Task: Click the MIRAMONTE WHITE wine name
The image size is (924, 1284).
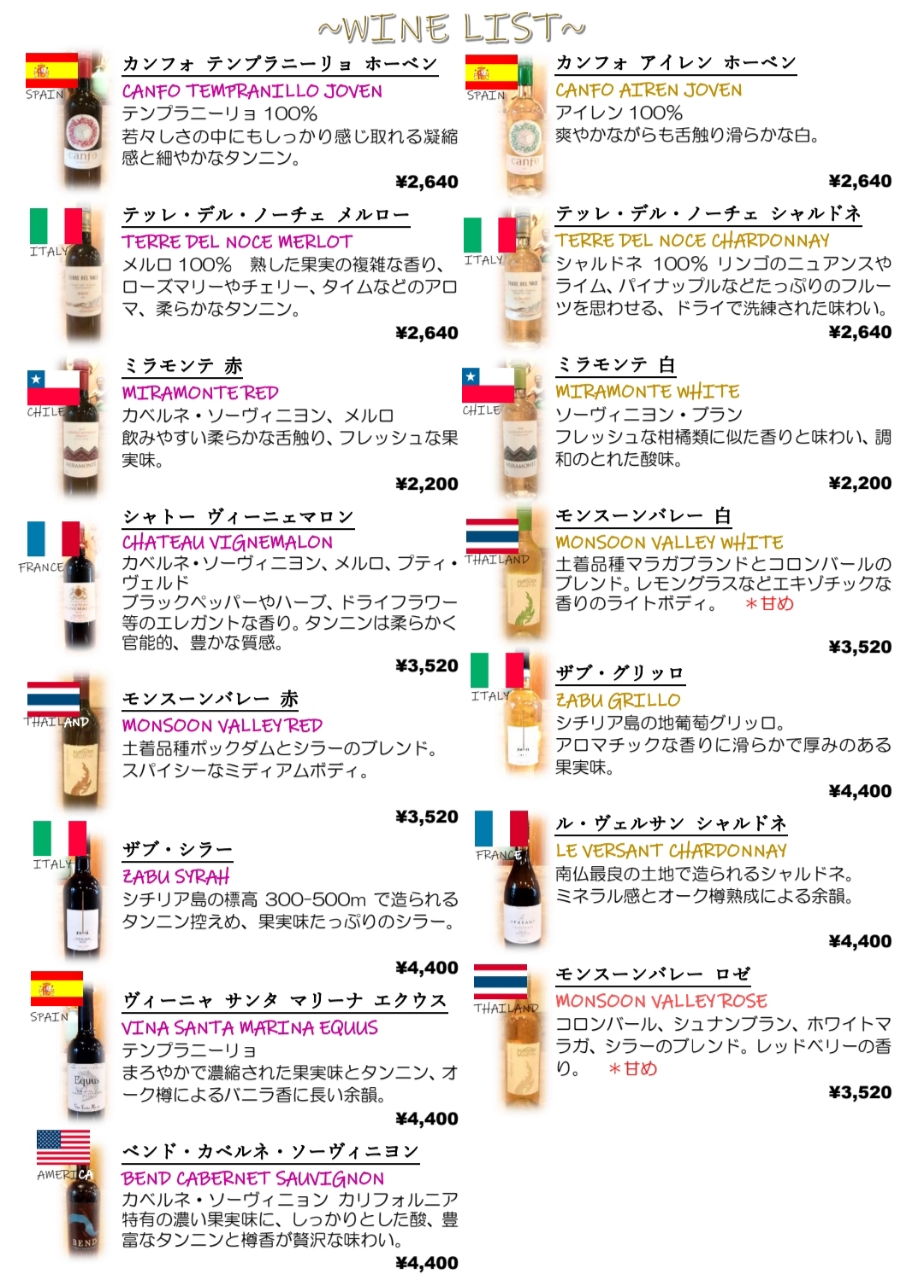Action: pos(647,391)
